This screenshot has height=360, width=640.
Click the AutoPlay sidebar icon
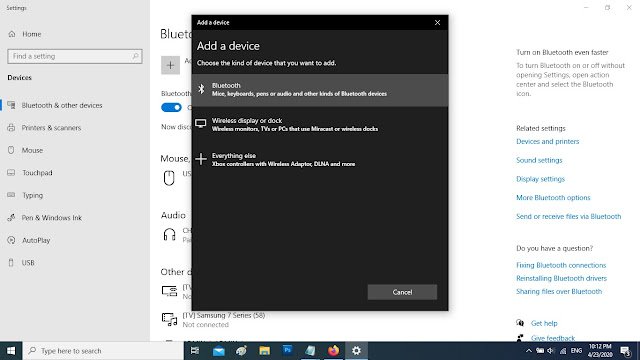point(11,240)
